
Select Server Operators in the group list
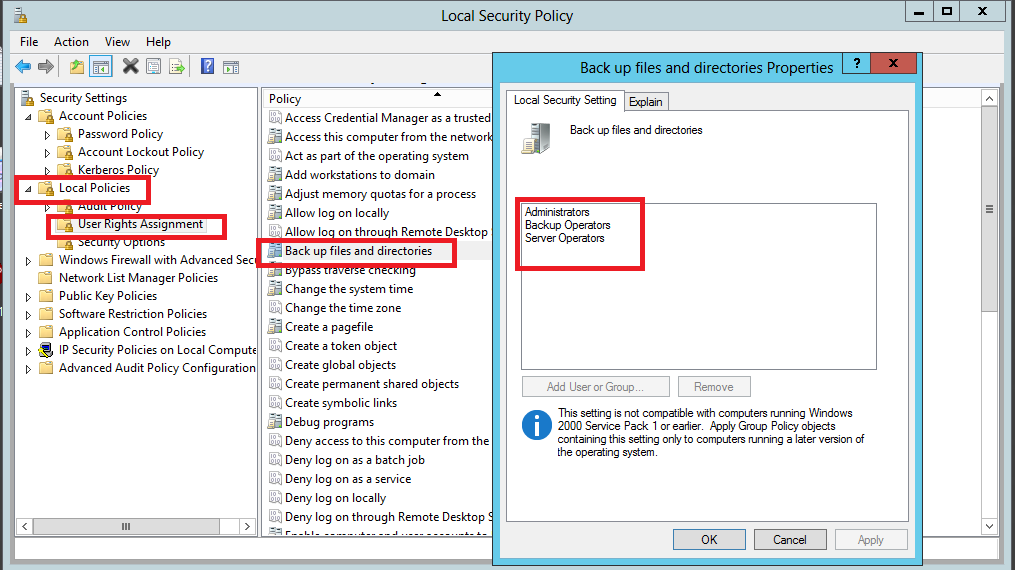564,238
